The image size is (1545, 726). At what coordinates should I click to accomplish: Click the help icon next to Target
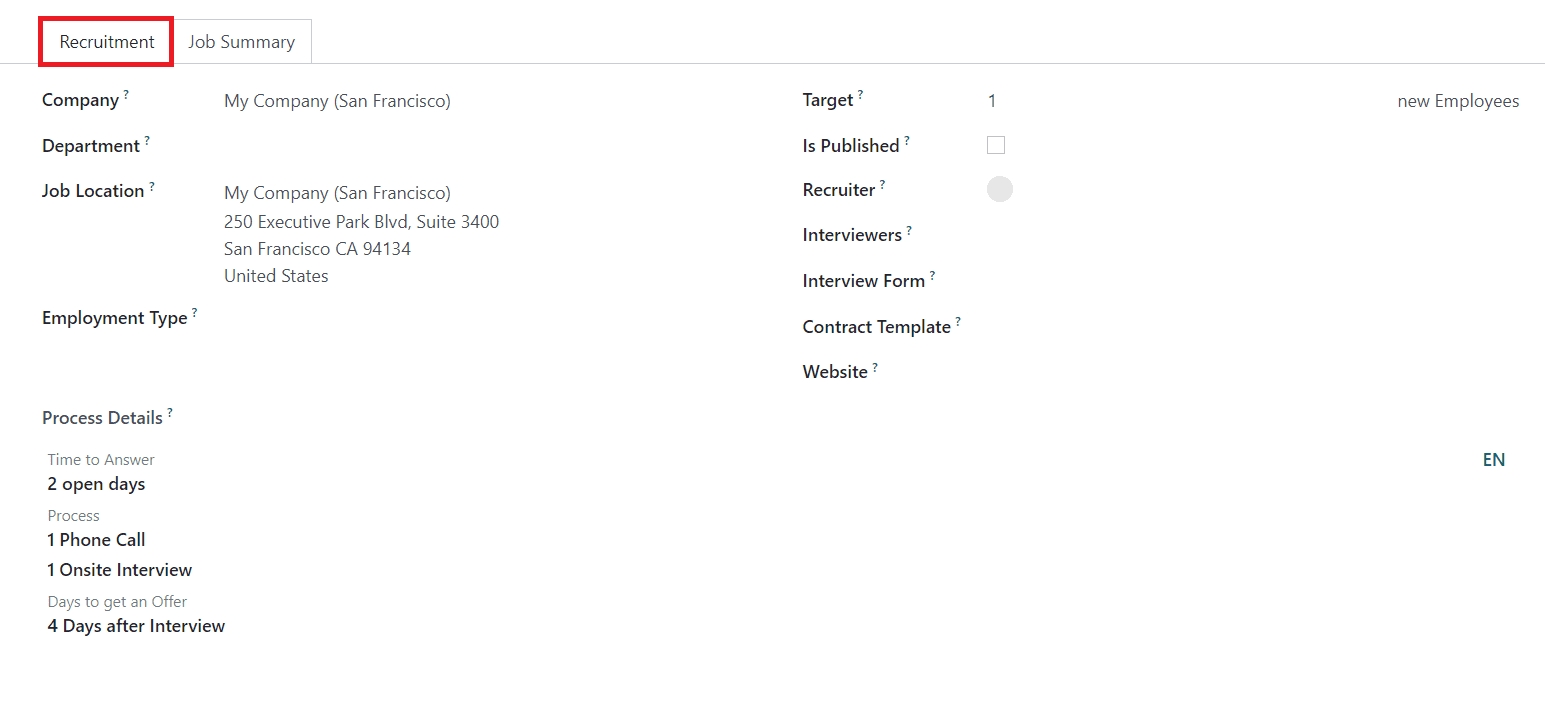(861, 94)
